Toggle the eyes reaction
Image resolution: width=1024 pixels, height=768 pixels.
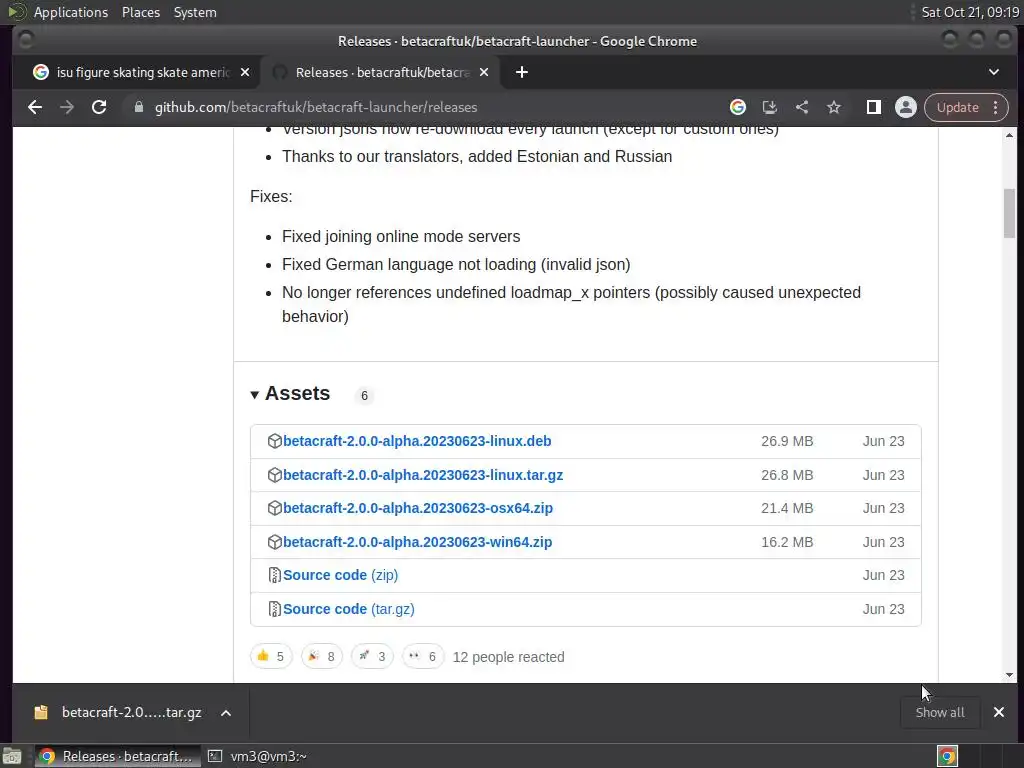click(x=423, y=656)
